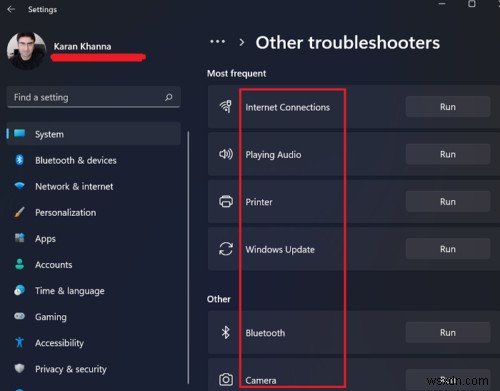Click the Gaming controller icon
500x391 pixels.
pos(20,316)
